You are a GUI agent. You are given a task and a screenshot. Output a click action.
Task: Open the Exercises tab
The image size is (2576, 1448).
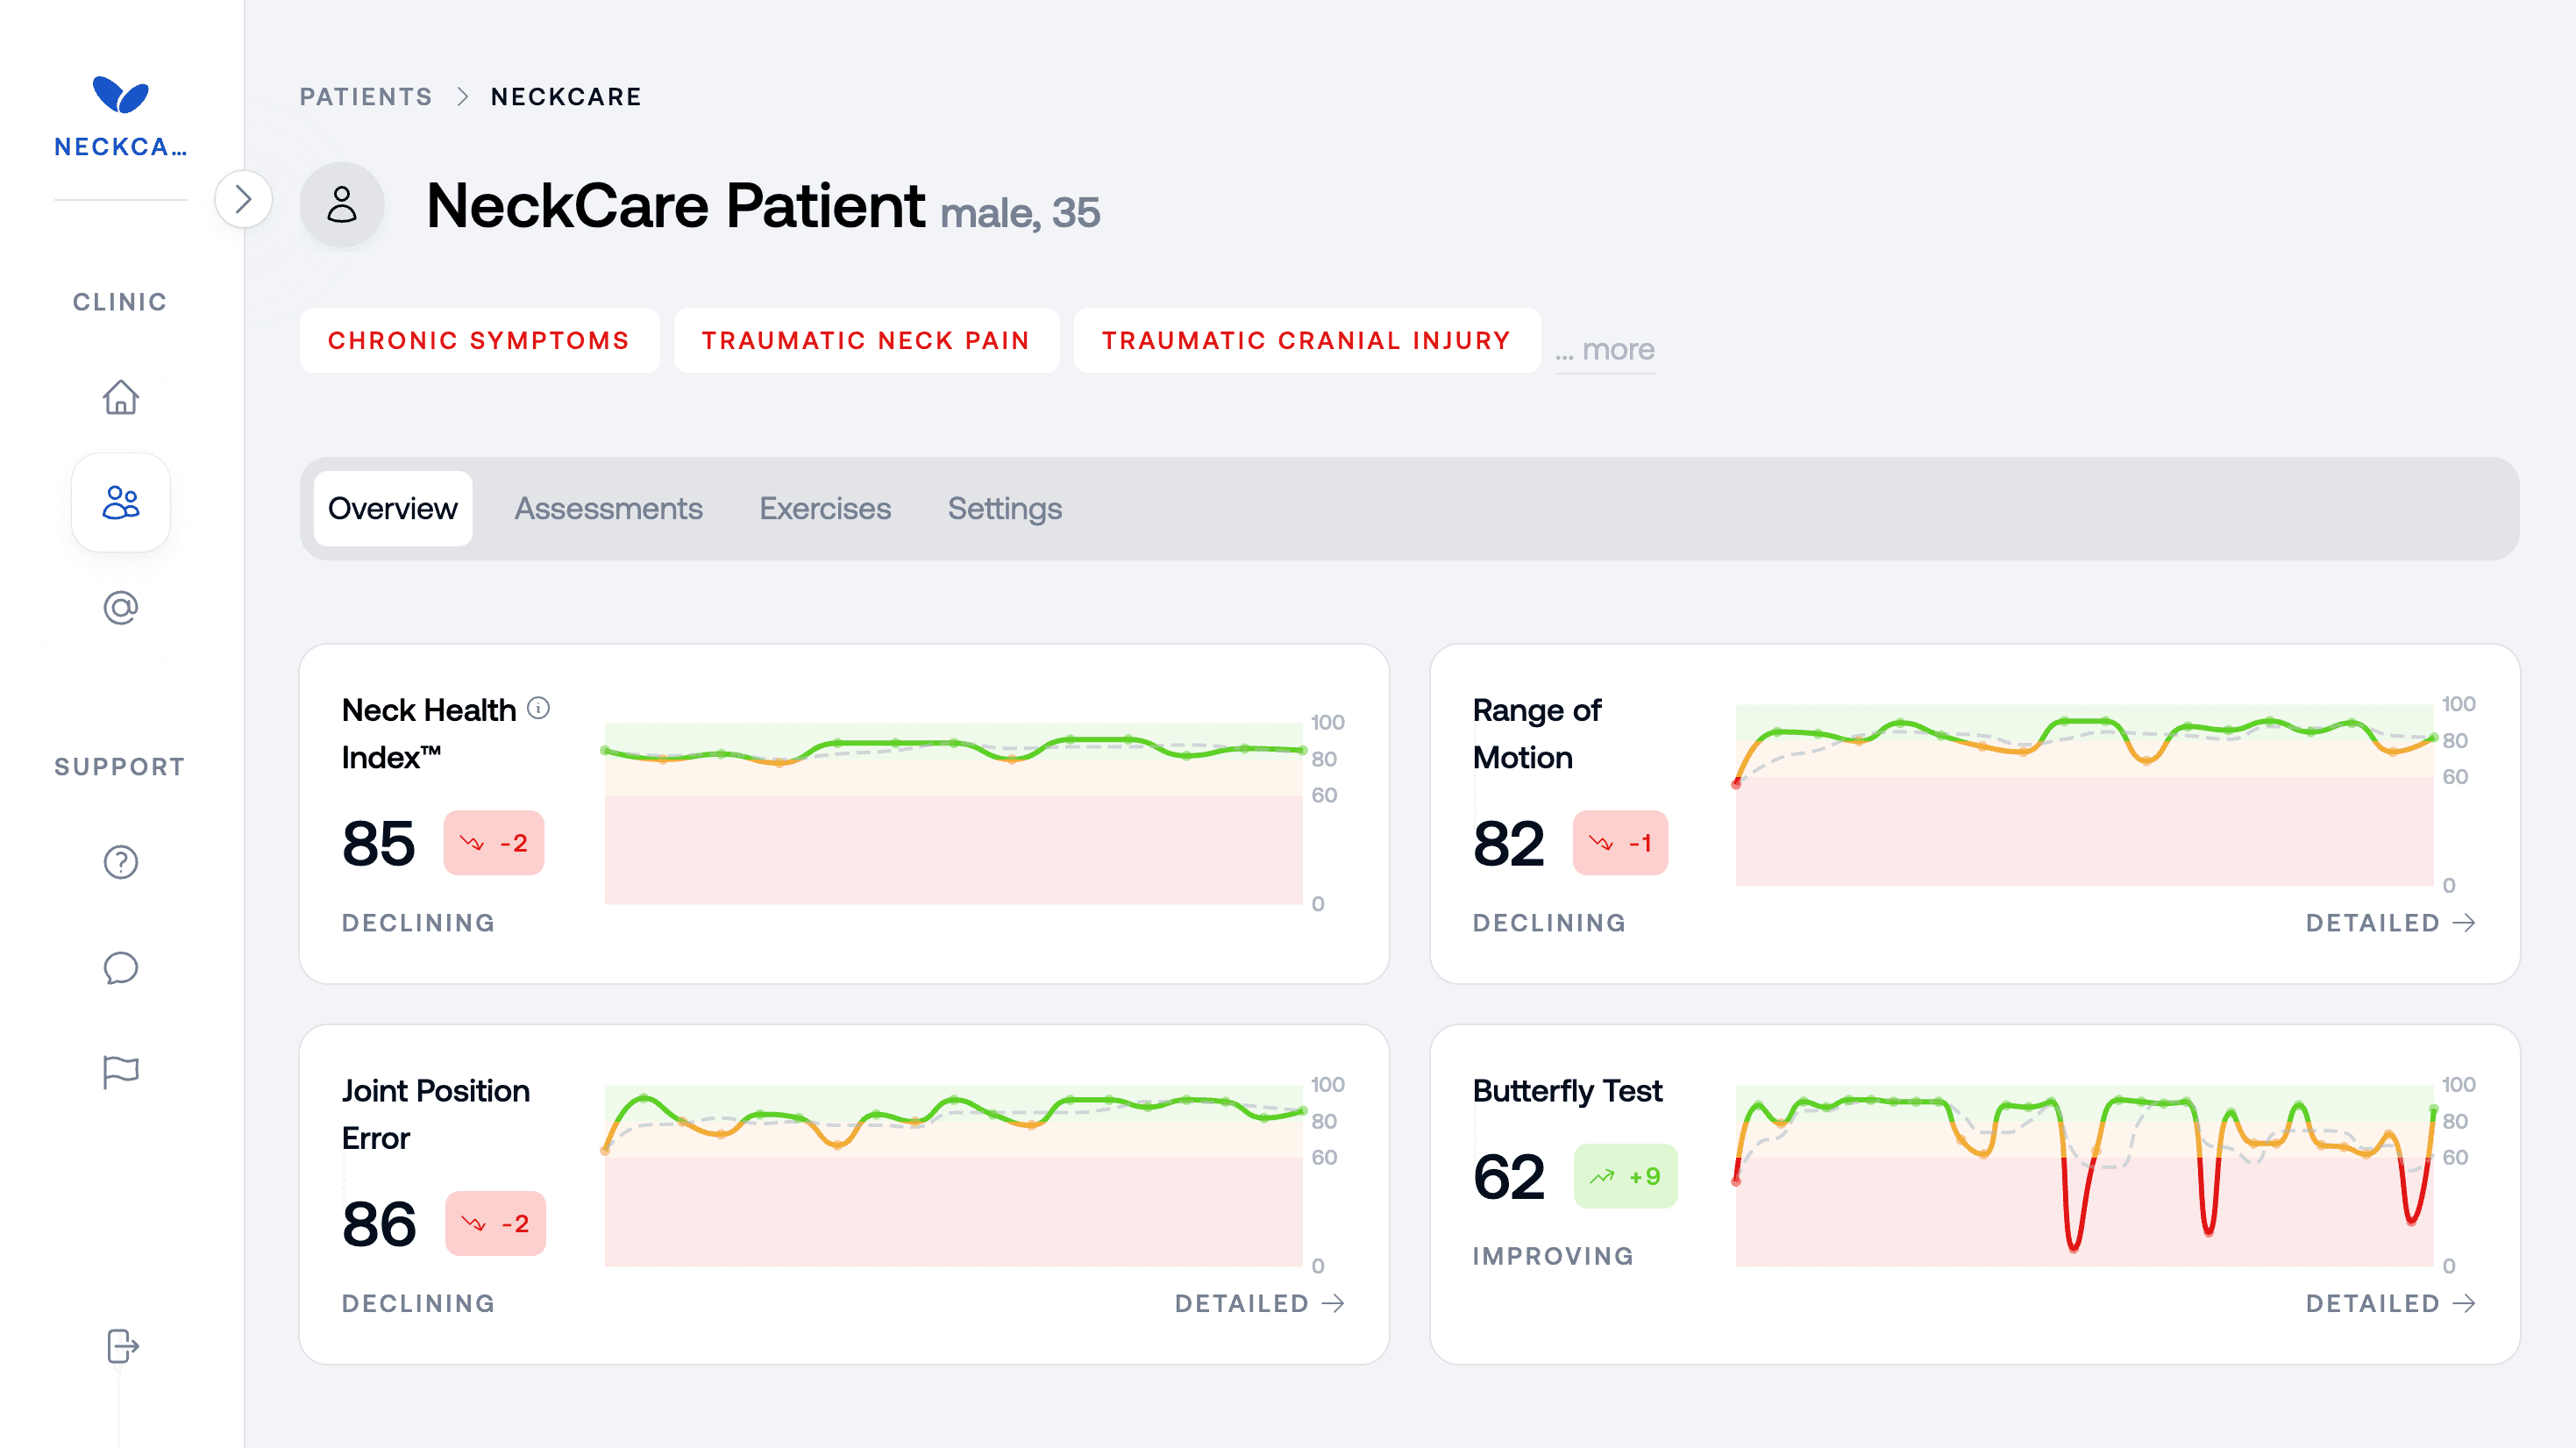824,509
